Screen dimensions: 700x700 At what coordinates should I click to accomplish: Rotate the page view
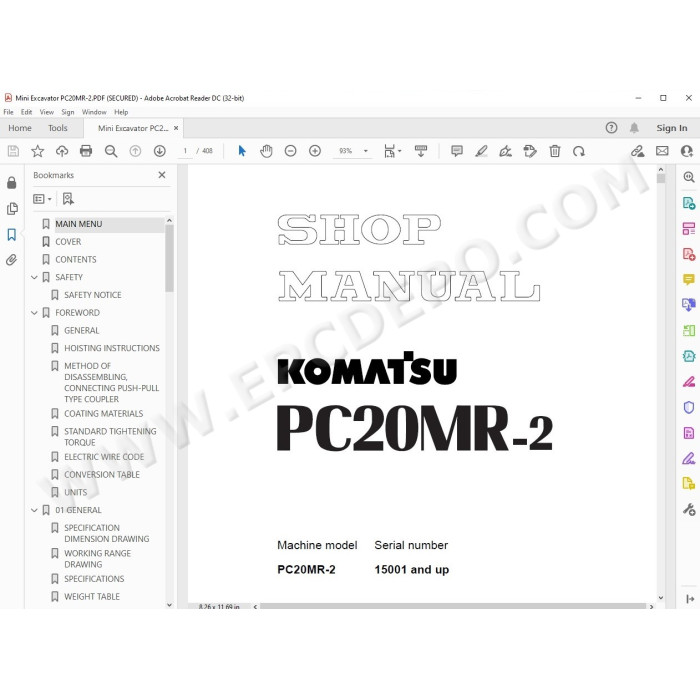(x=579, y=151)
